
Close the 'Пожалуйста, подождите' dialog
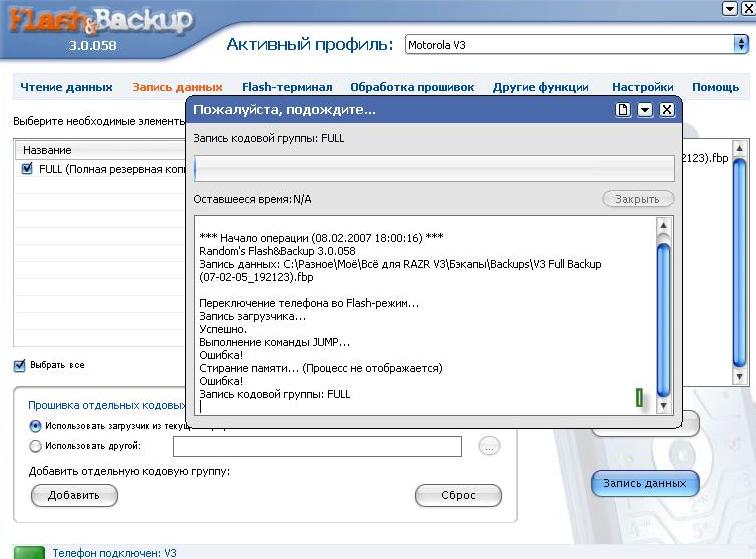pos(667,110)
